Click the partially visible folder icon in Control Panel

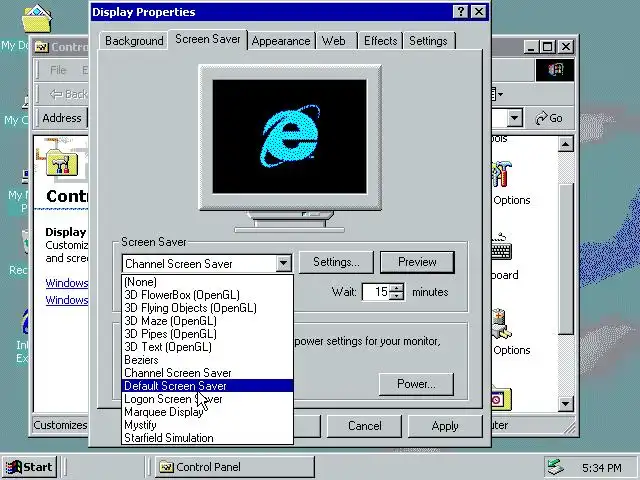click(x=502, y=399)
